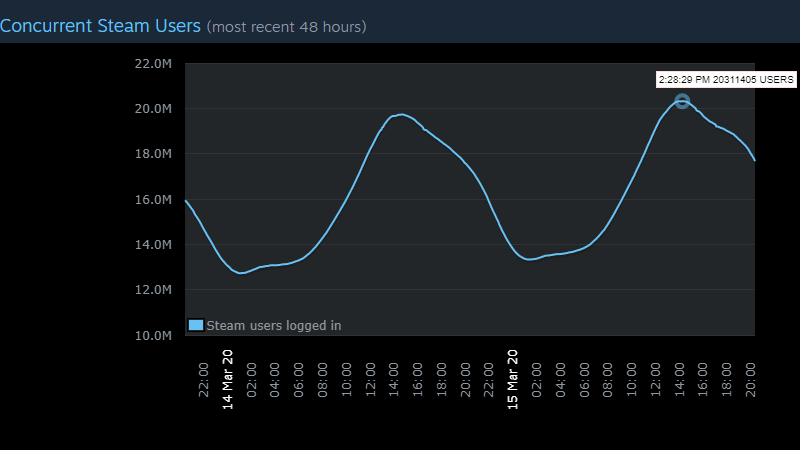Click the 22.0M y-axis label
Viewport: 800px width, 450px height.
pos(153,64)
